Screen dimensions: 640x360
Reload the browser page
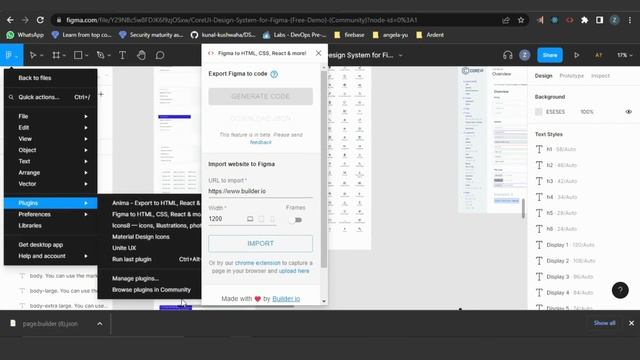[x=40, y=20]
